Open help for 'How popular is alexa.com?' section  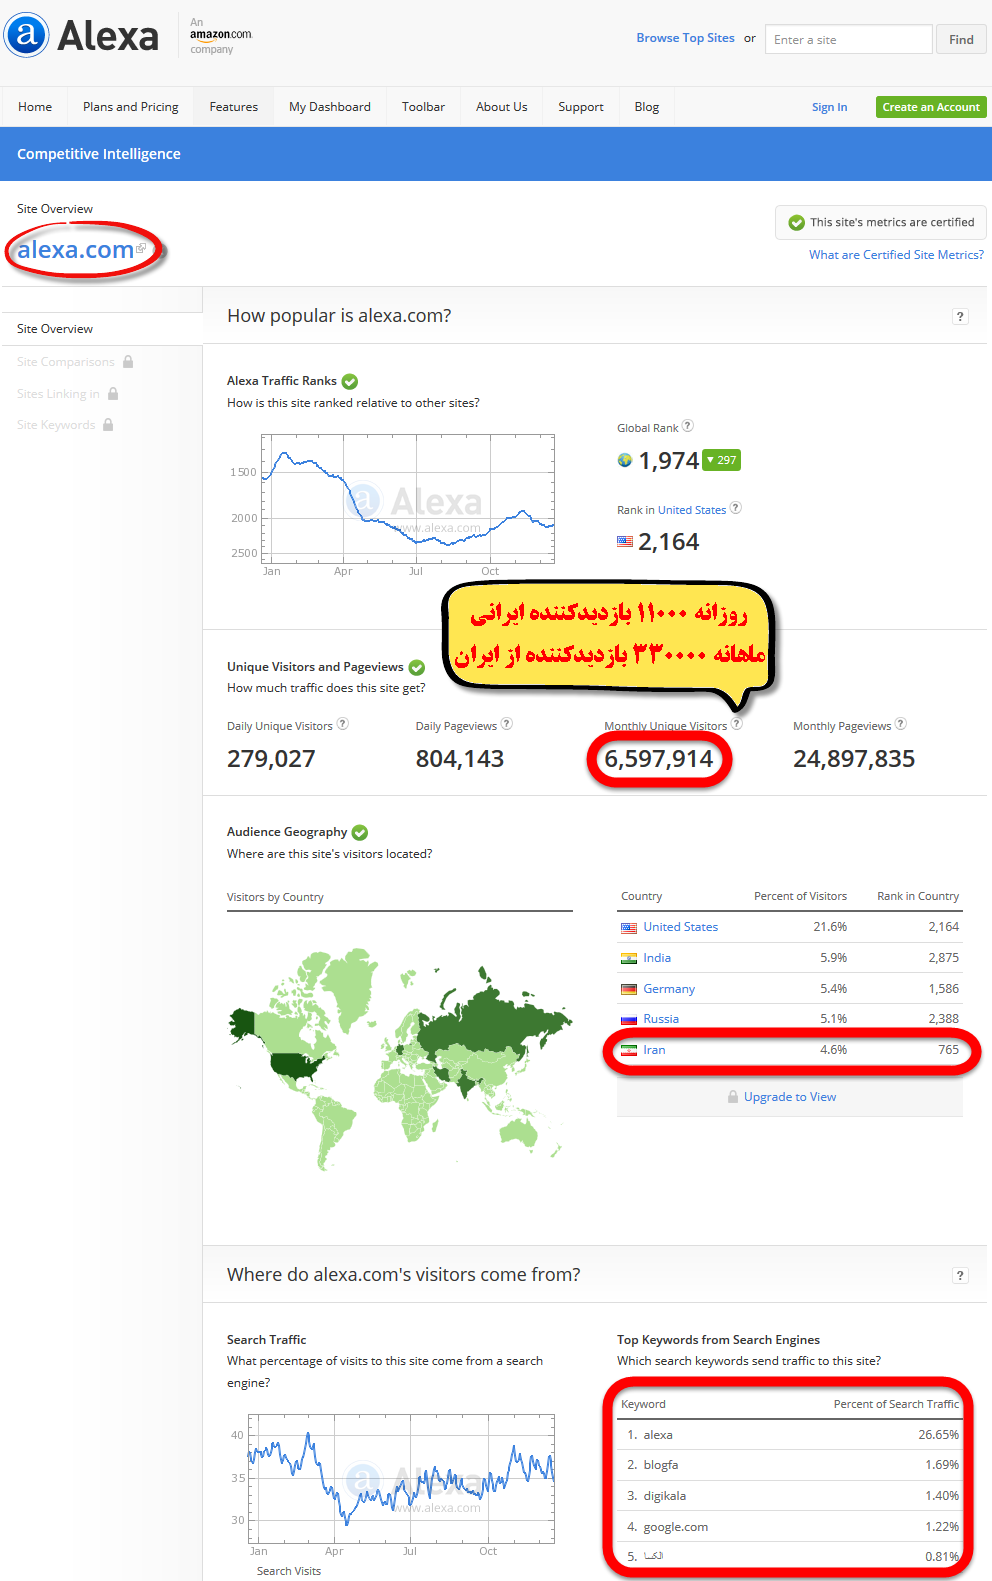click(x=960, y=317)
